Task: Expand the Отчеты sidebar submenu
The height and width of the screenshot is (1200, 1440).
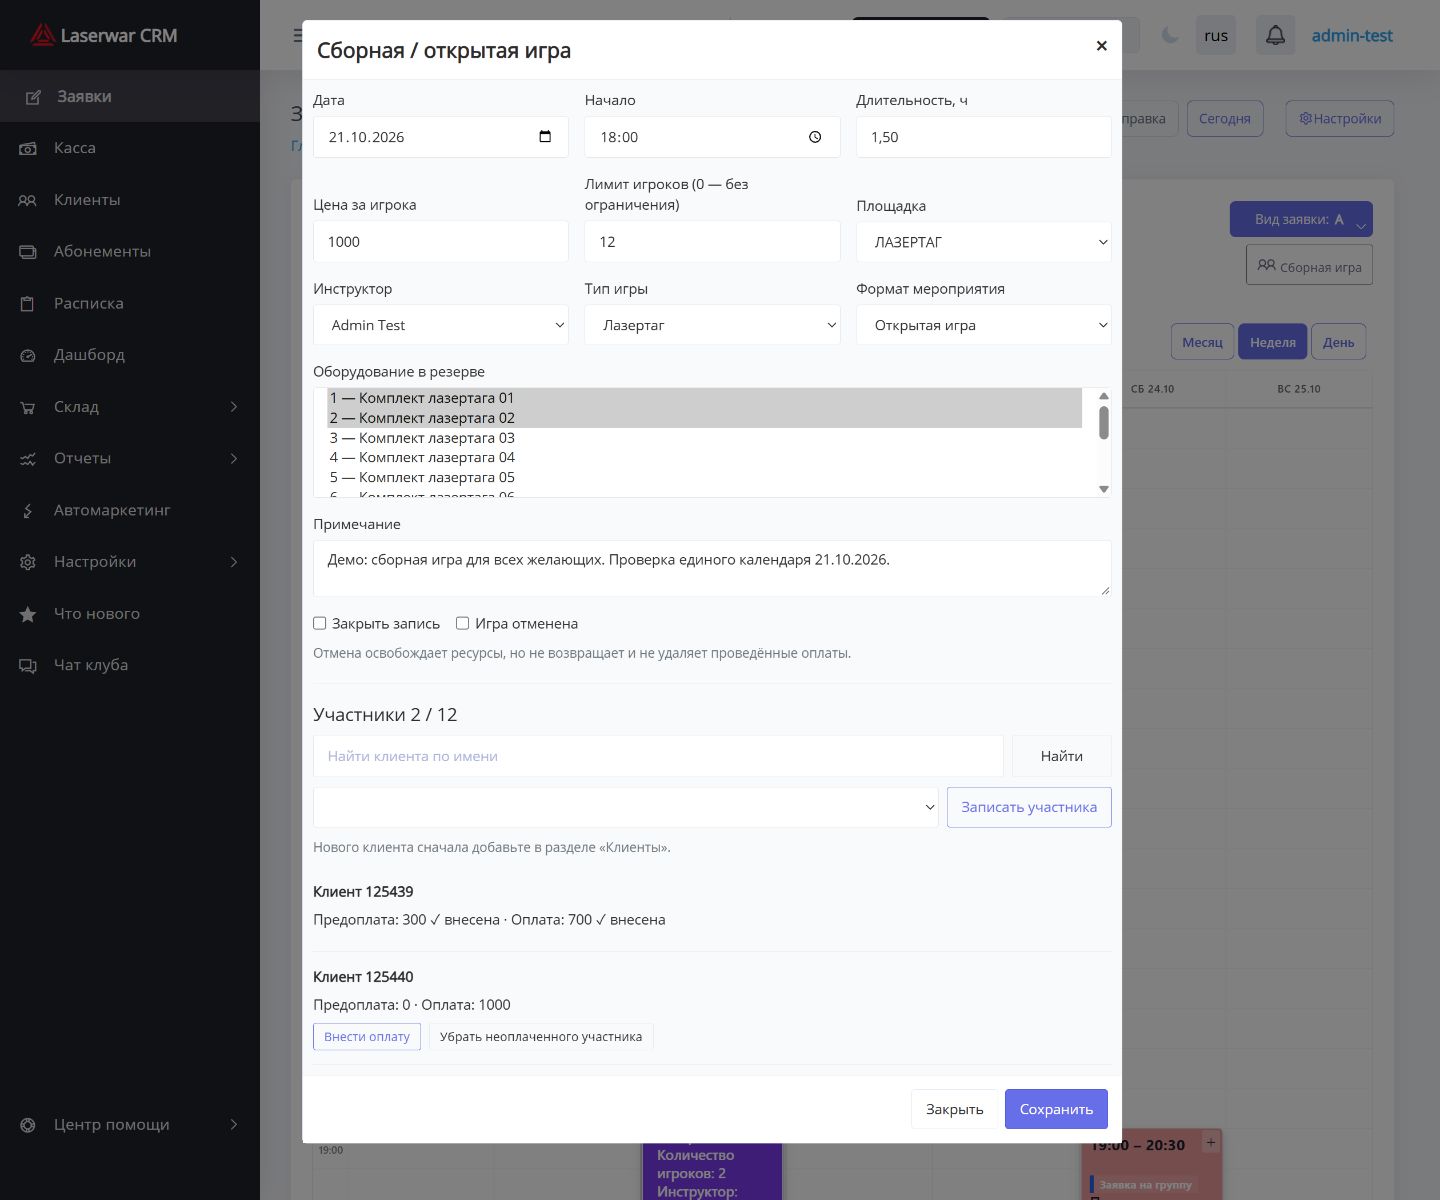Action: 234,459
